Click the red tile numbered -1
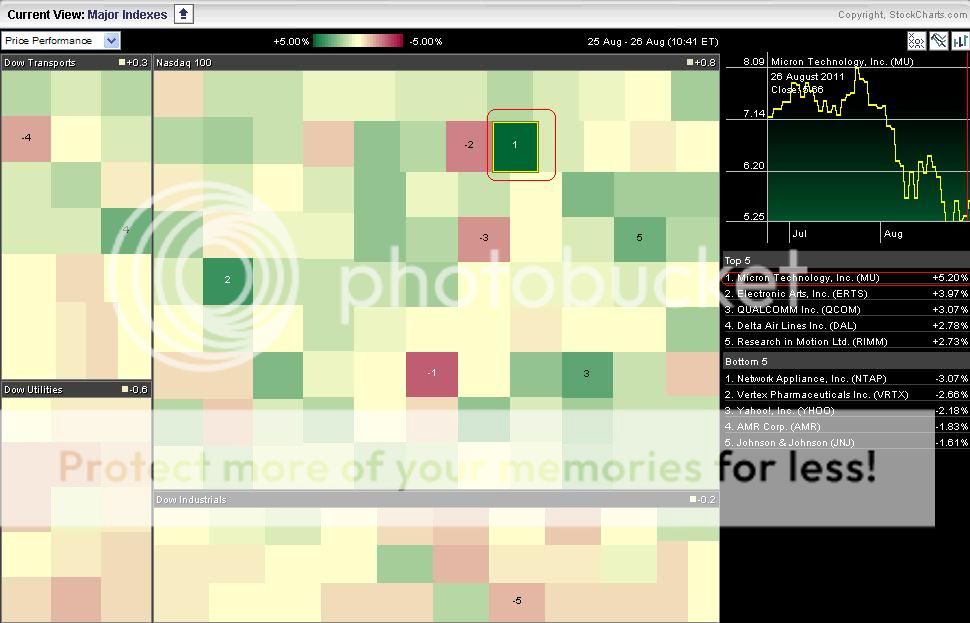 pyautogui.click(x=431, y=374)
